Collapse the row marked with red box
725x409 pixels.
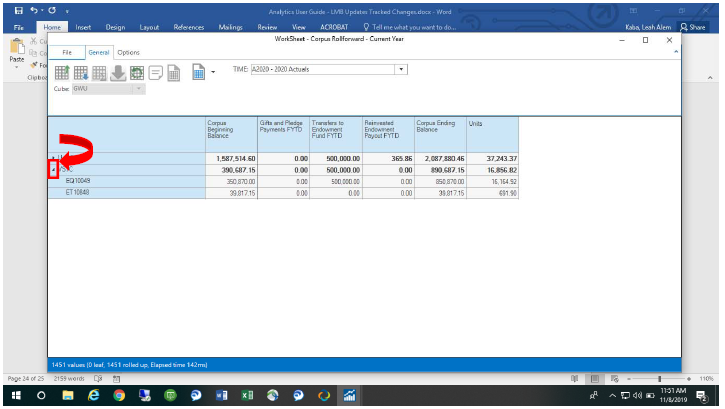[x=53, y=170]
